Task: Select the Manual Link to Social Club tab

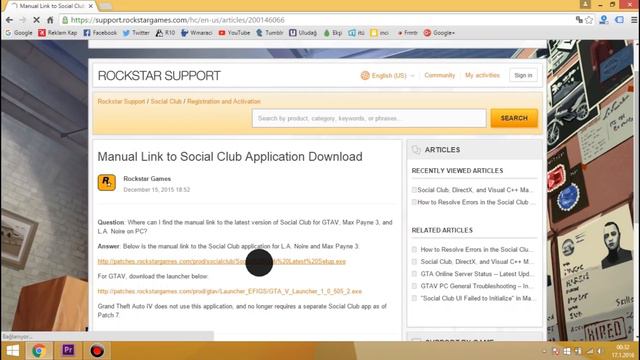Action: click(x=51, y=6)
